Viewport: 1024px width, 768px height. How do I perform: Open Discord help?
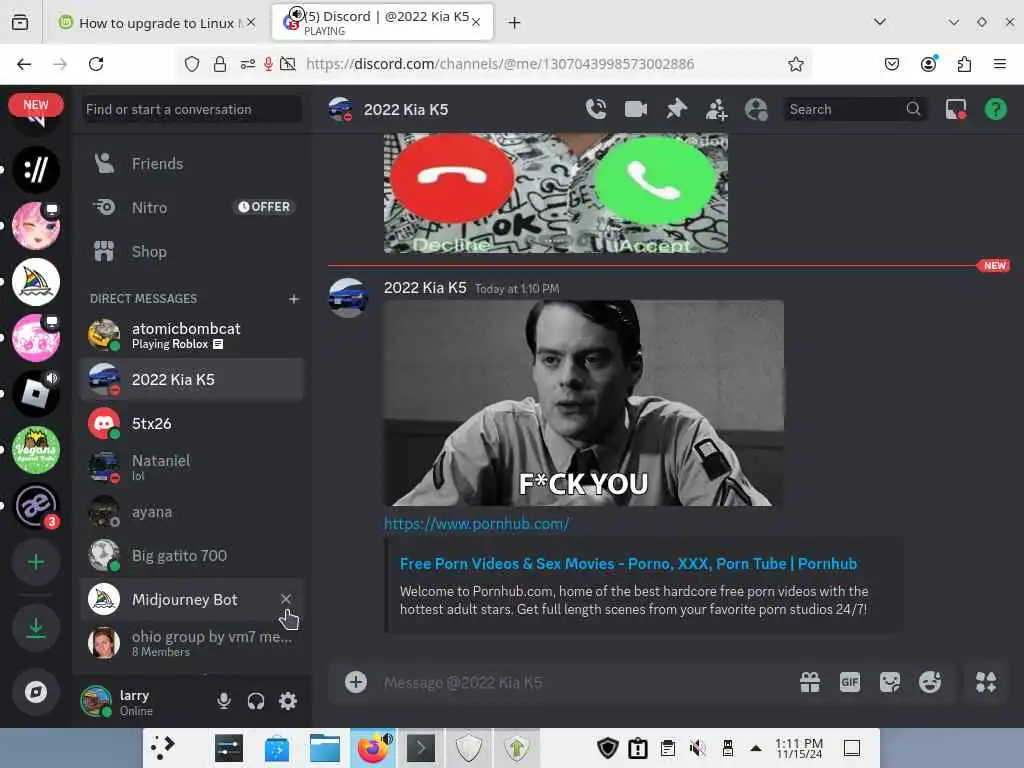(x=995, y=109)
